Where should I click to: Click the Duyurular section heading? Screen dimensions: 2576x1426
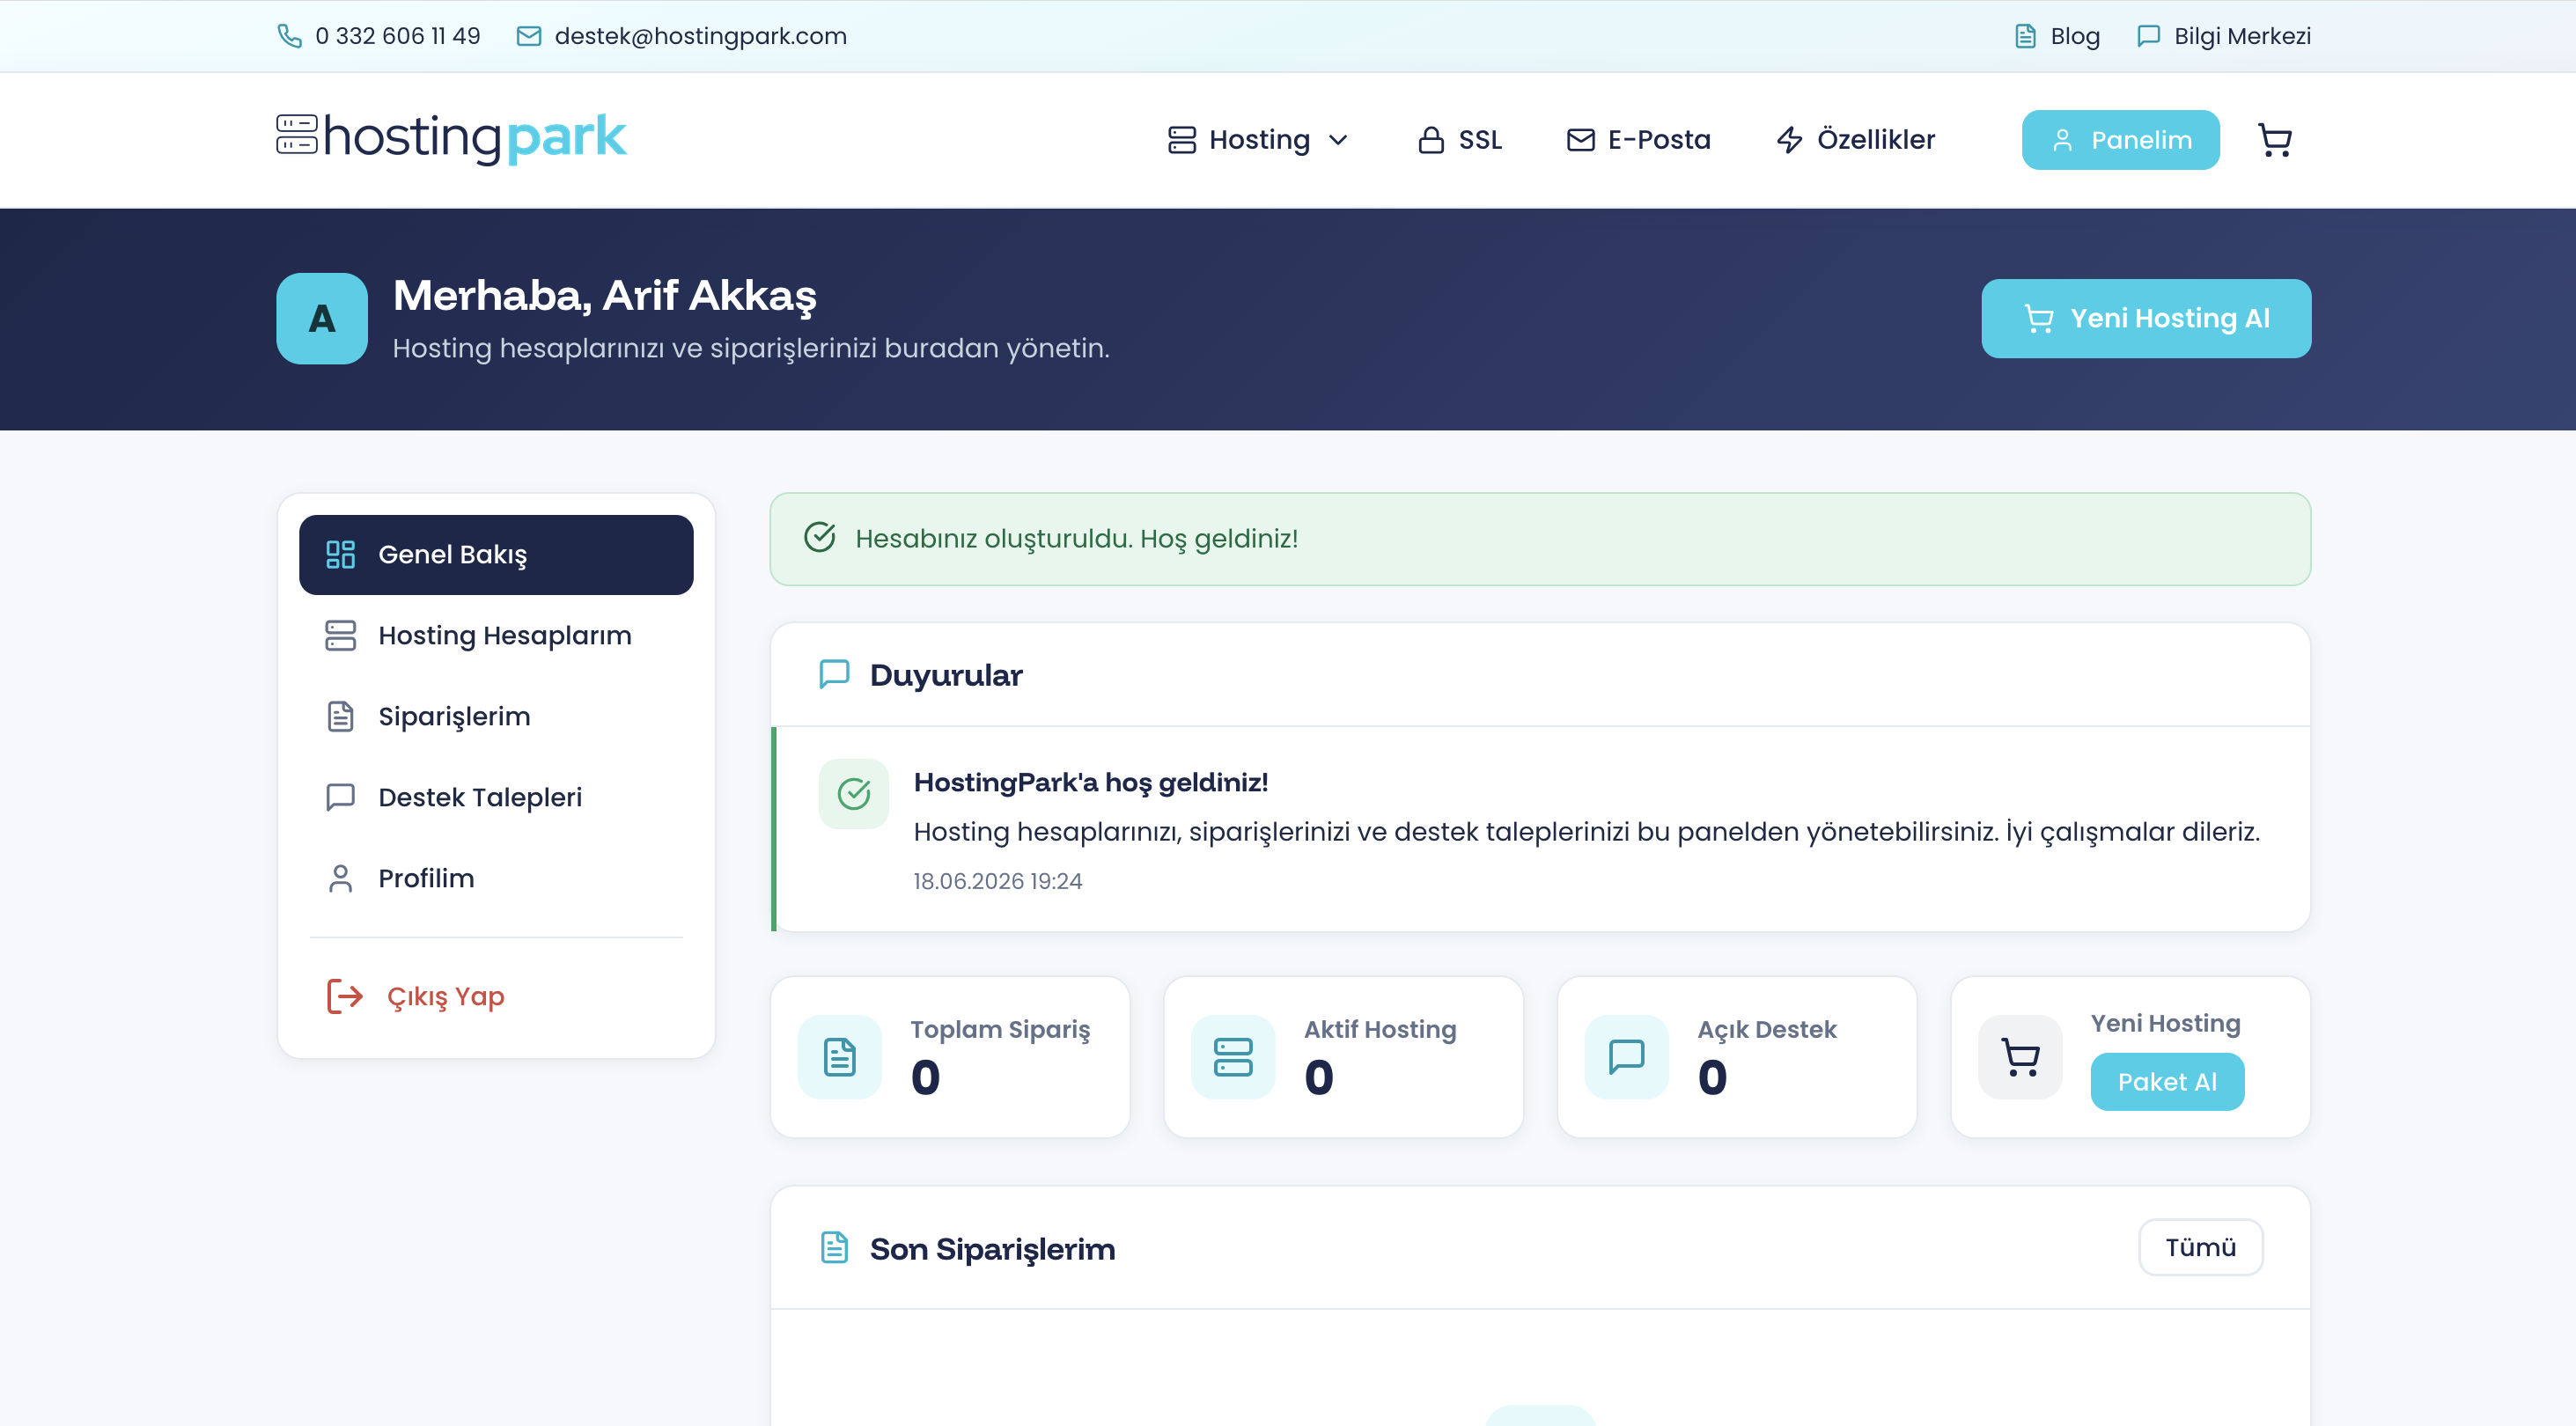point(946,675)
